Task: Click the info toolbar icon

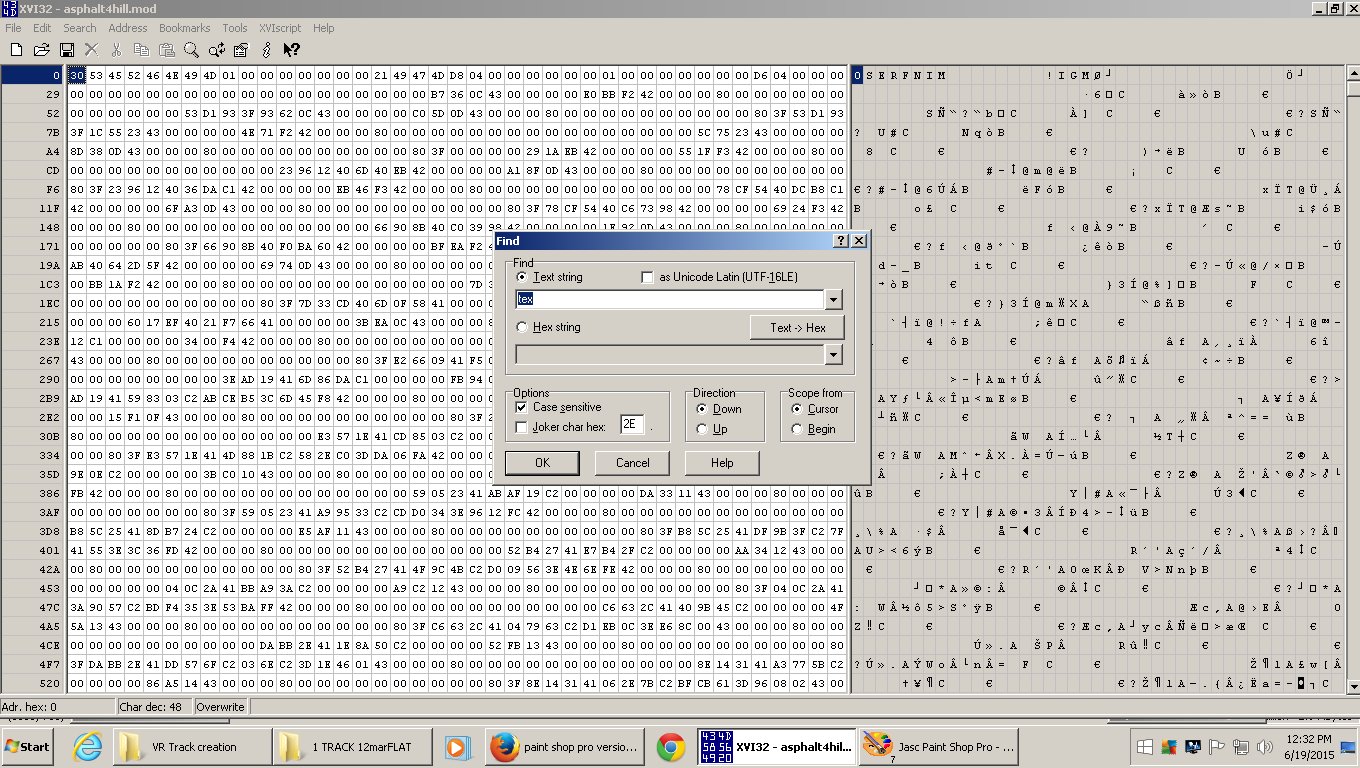Action: [267, 49]
